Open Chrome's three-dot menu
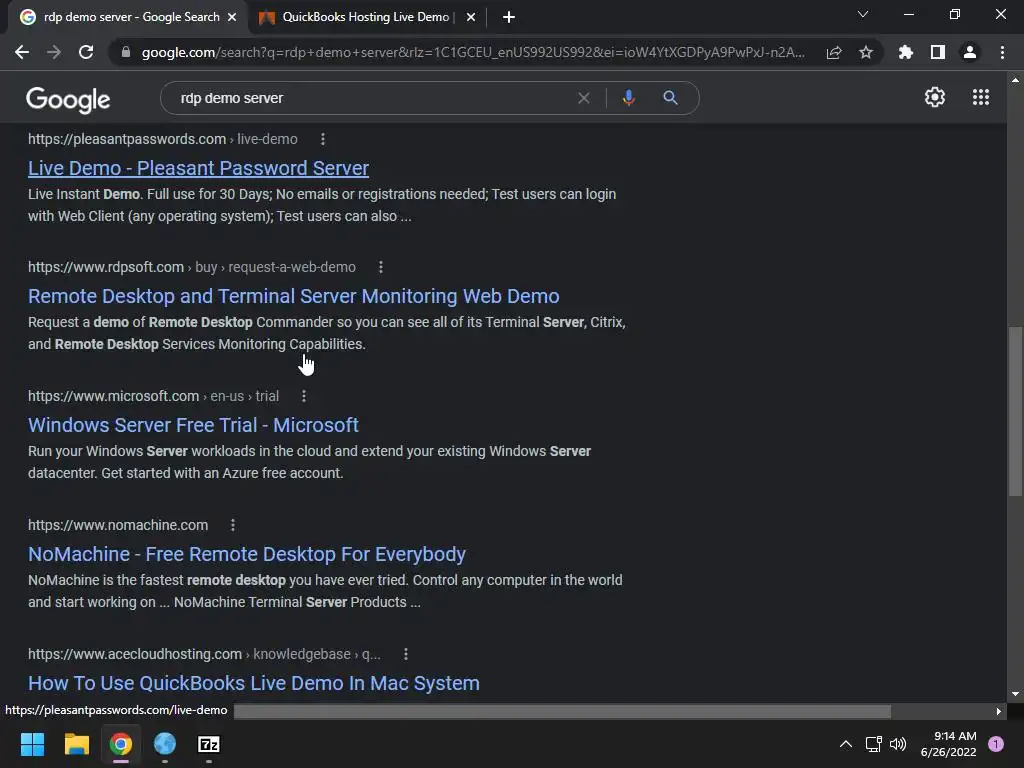The height and width of the screenshot is (768, 1024). coord(1002,52)
